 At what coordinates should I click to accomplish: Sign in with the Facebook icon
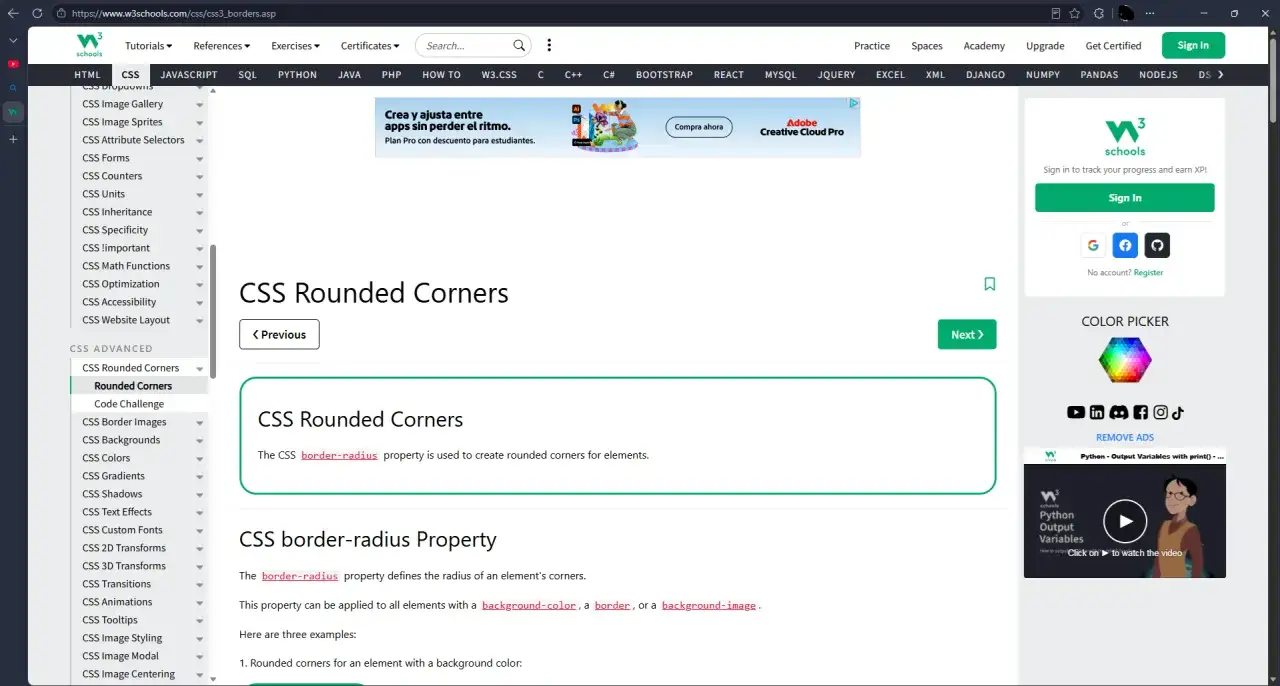(x=1125, y=245)
